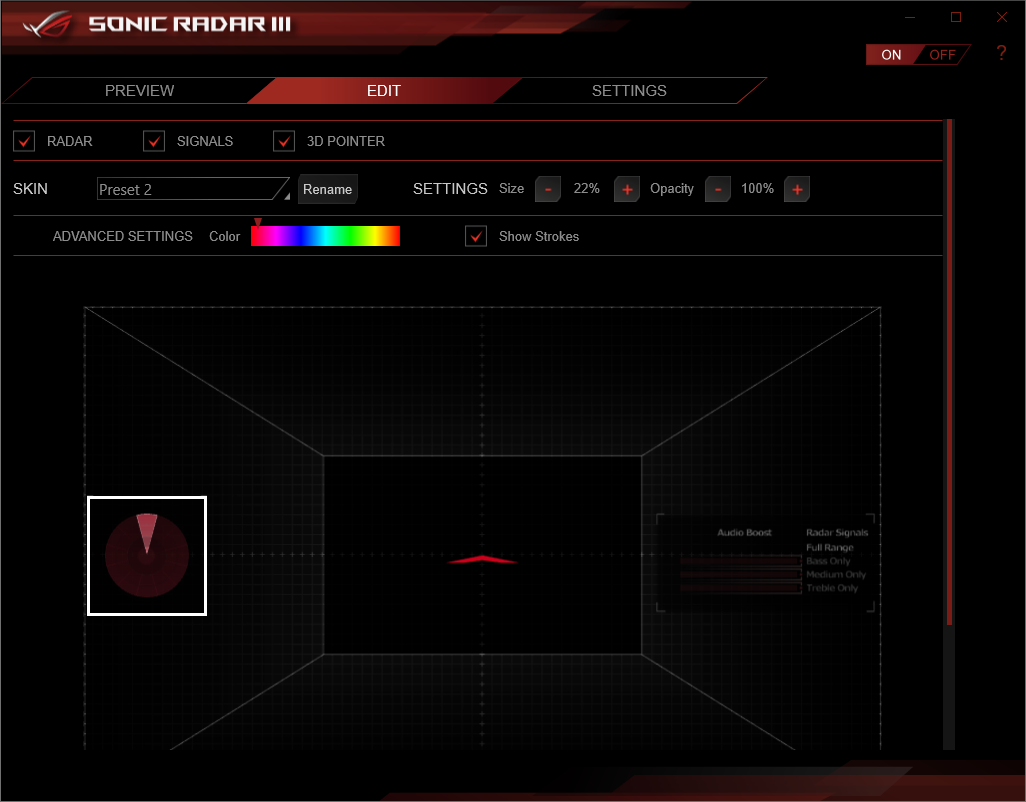
Task: Click the Radar Signals label in the overlay
Action: point(838,532)
